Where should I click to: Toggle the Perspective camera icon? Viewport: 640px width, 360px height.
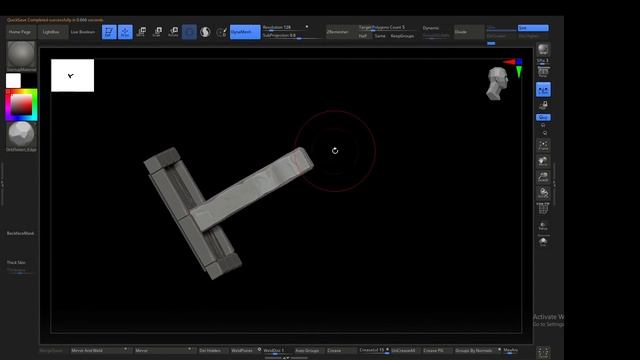point(543,72)
